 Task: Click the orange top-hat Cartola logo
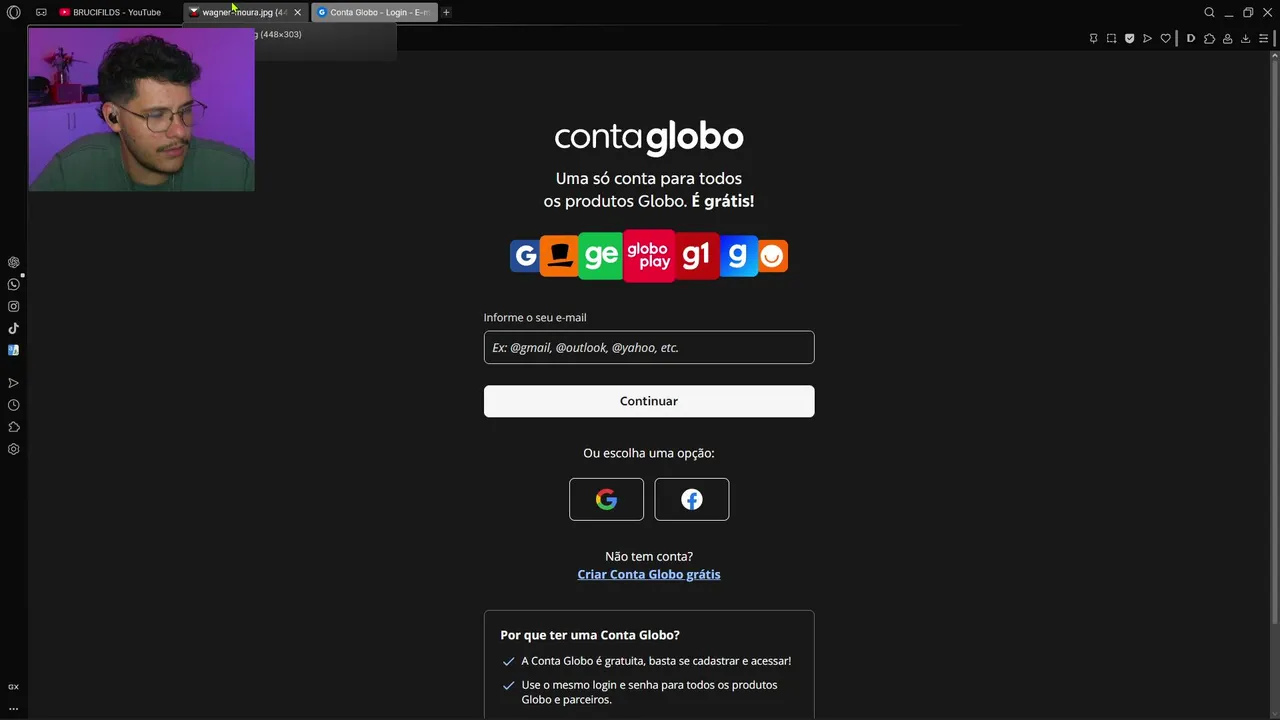[x=560, y=256]
